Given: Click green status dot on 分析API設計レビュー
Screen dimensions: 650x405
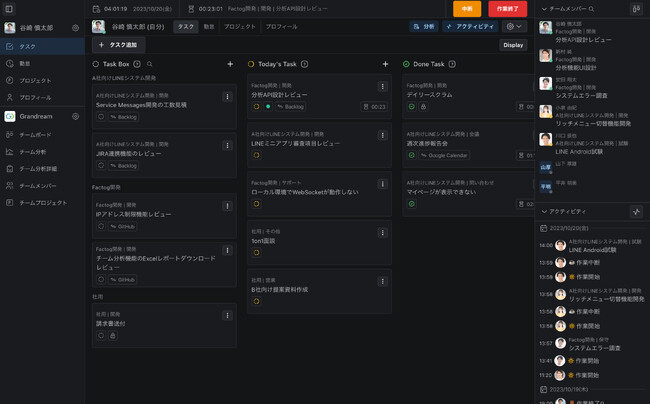Looking at the screenshot, I should [268, 106].
